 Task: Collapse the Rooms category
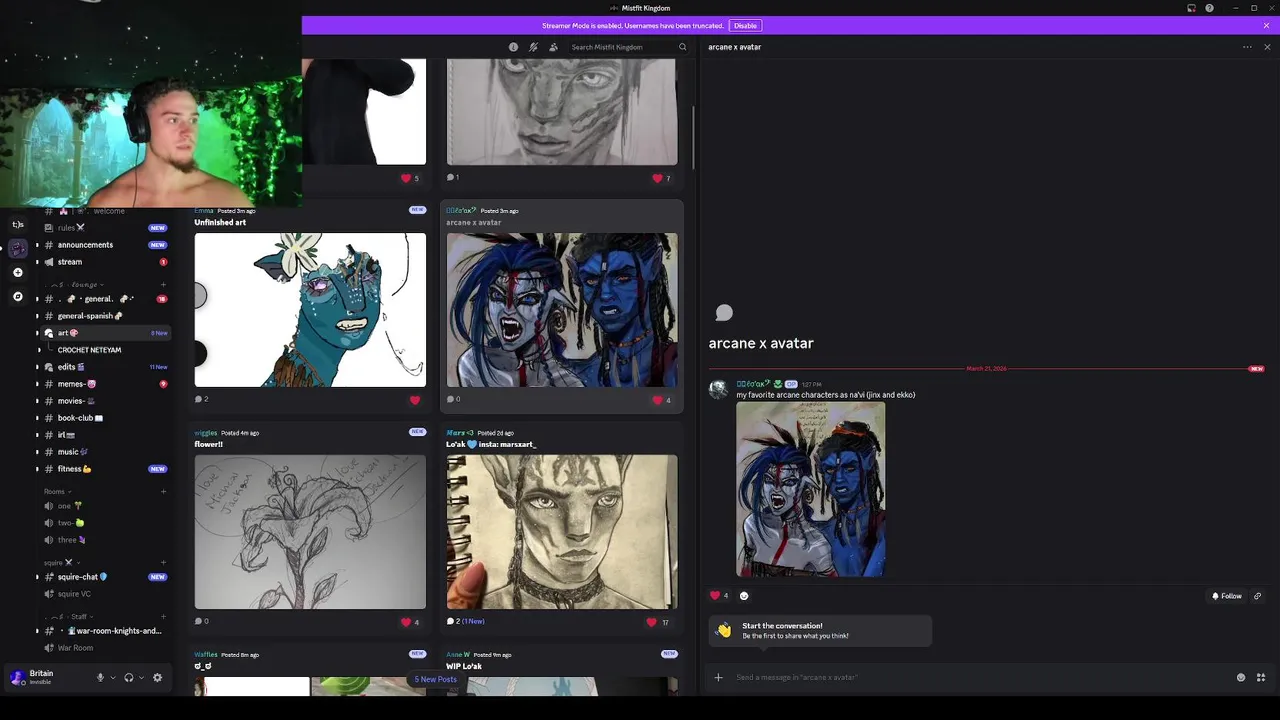click(57, 492)
